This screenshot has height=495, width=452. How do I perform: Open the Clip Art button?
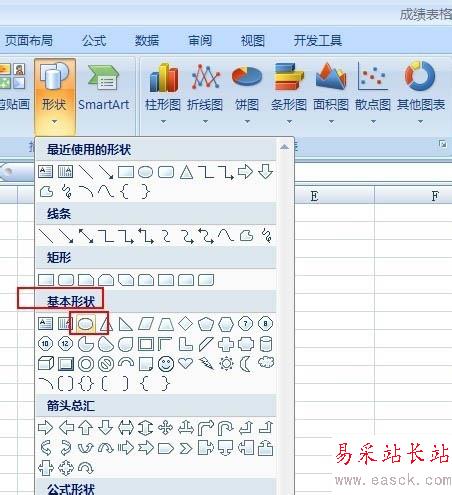tap(14, 87)
